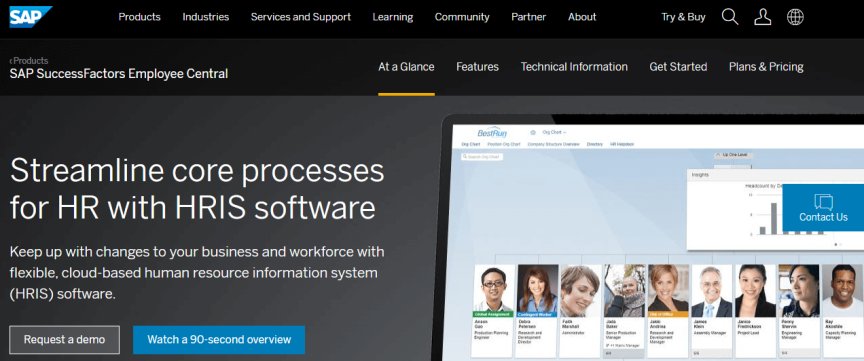Screen dimensions: 864x361
Task: Expand the Org Chart dropdown in screenshot
Action: click(554, 132)
